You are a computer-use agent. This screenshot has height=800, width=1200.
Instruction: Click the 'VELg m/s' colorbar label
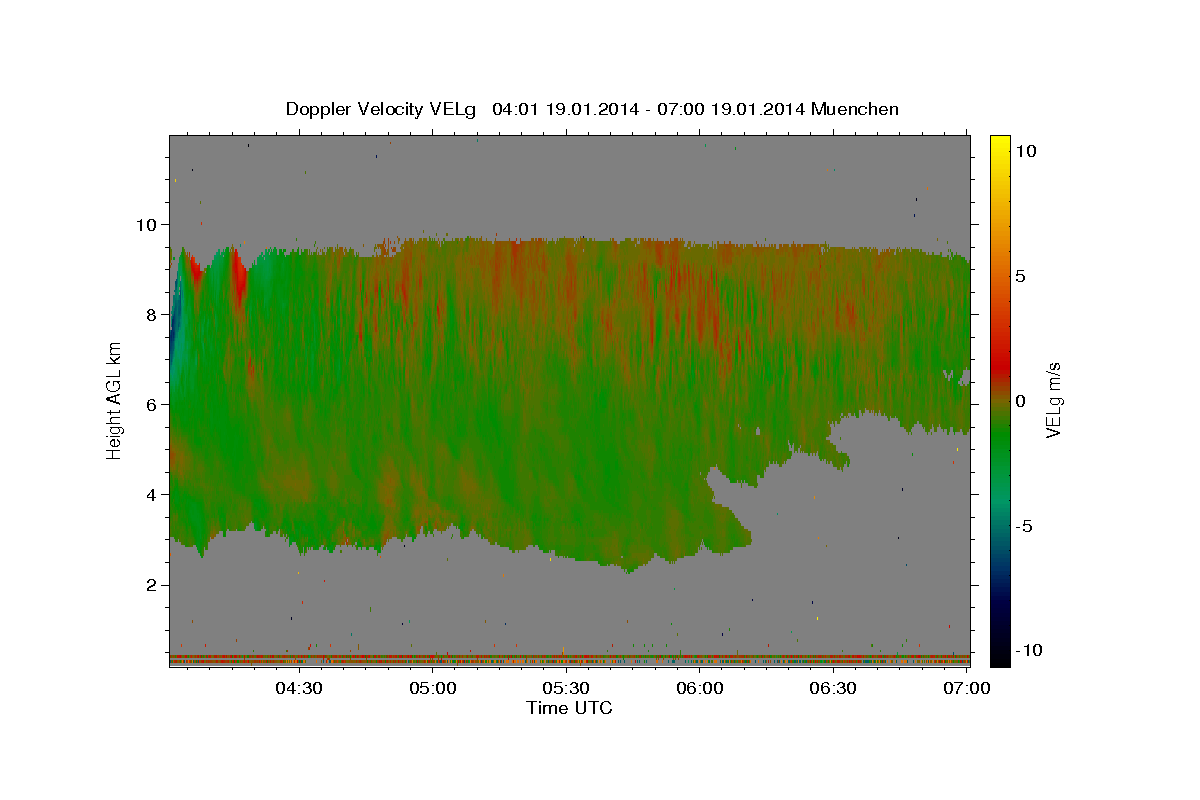1053,400
